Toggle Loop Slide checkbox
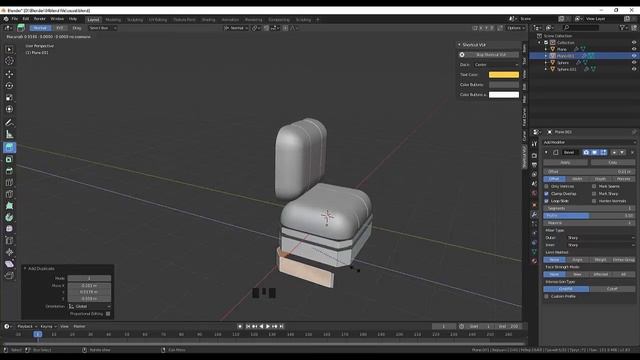Screen dimensions: 640x360 pos(547,201)
